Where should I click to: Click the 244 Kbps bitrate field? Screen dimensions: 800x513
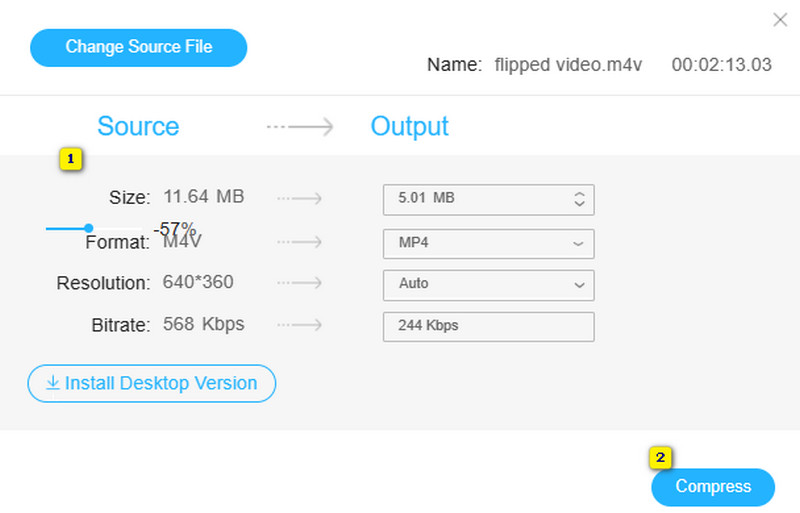tap(488, 326)
